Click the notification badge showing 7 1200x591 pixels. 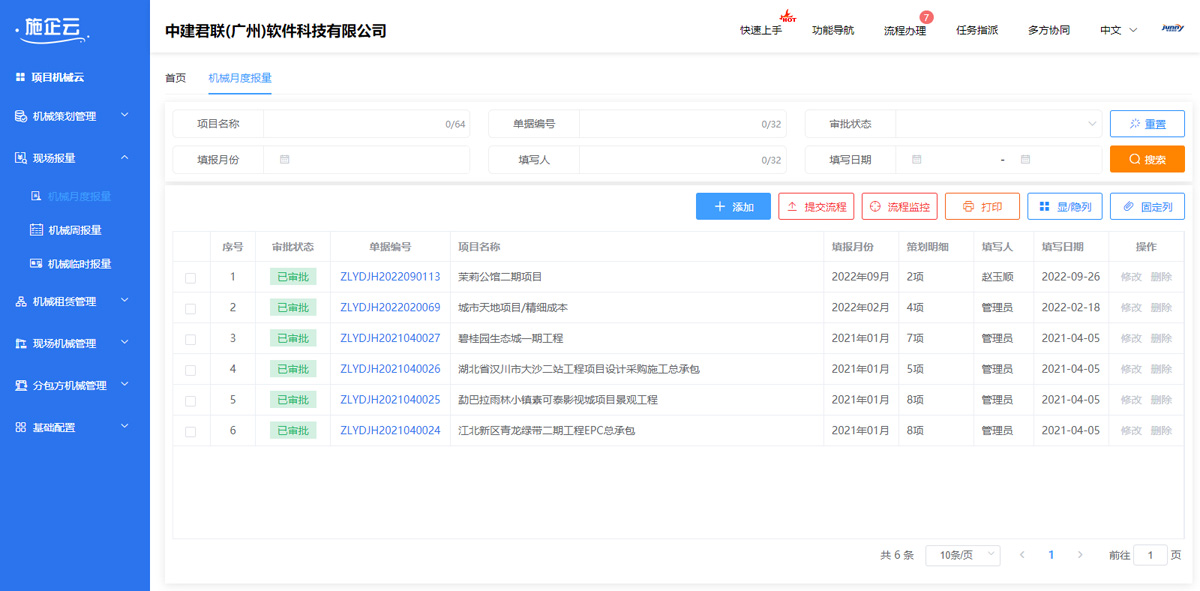coord(926,17)
